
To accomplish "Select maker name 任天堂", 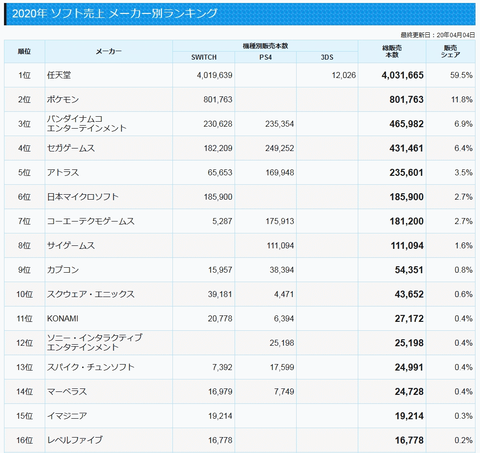I will pyautogui.click(x=59, y=75).
